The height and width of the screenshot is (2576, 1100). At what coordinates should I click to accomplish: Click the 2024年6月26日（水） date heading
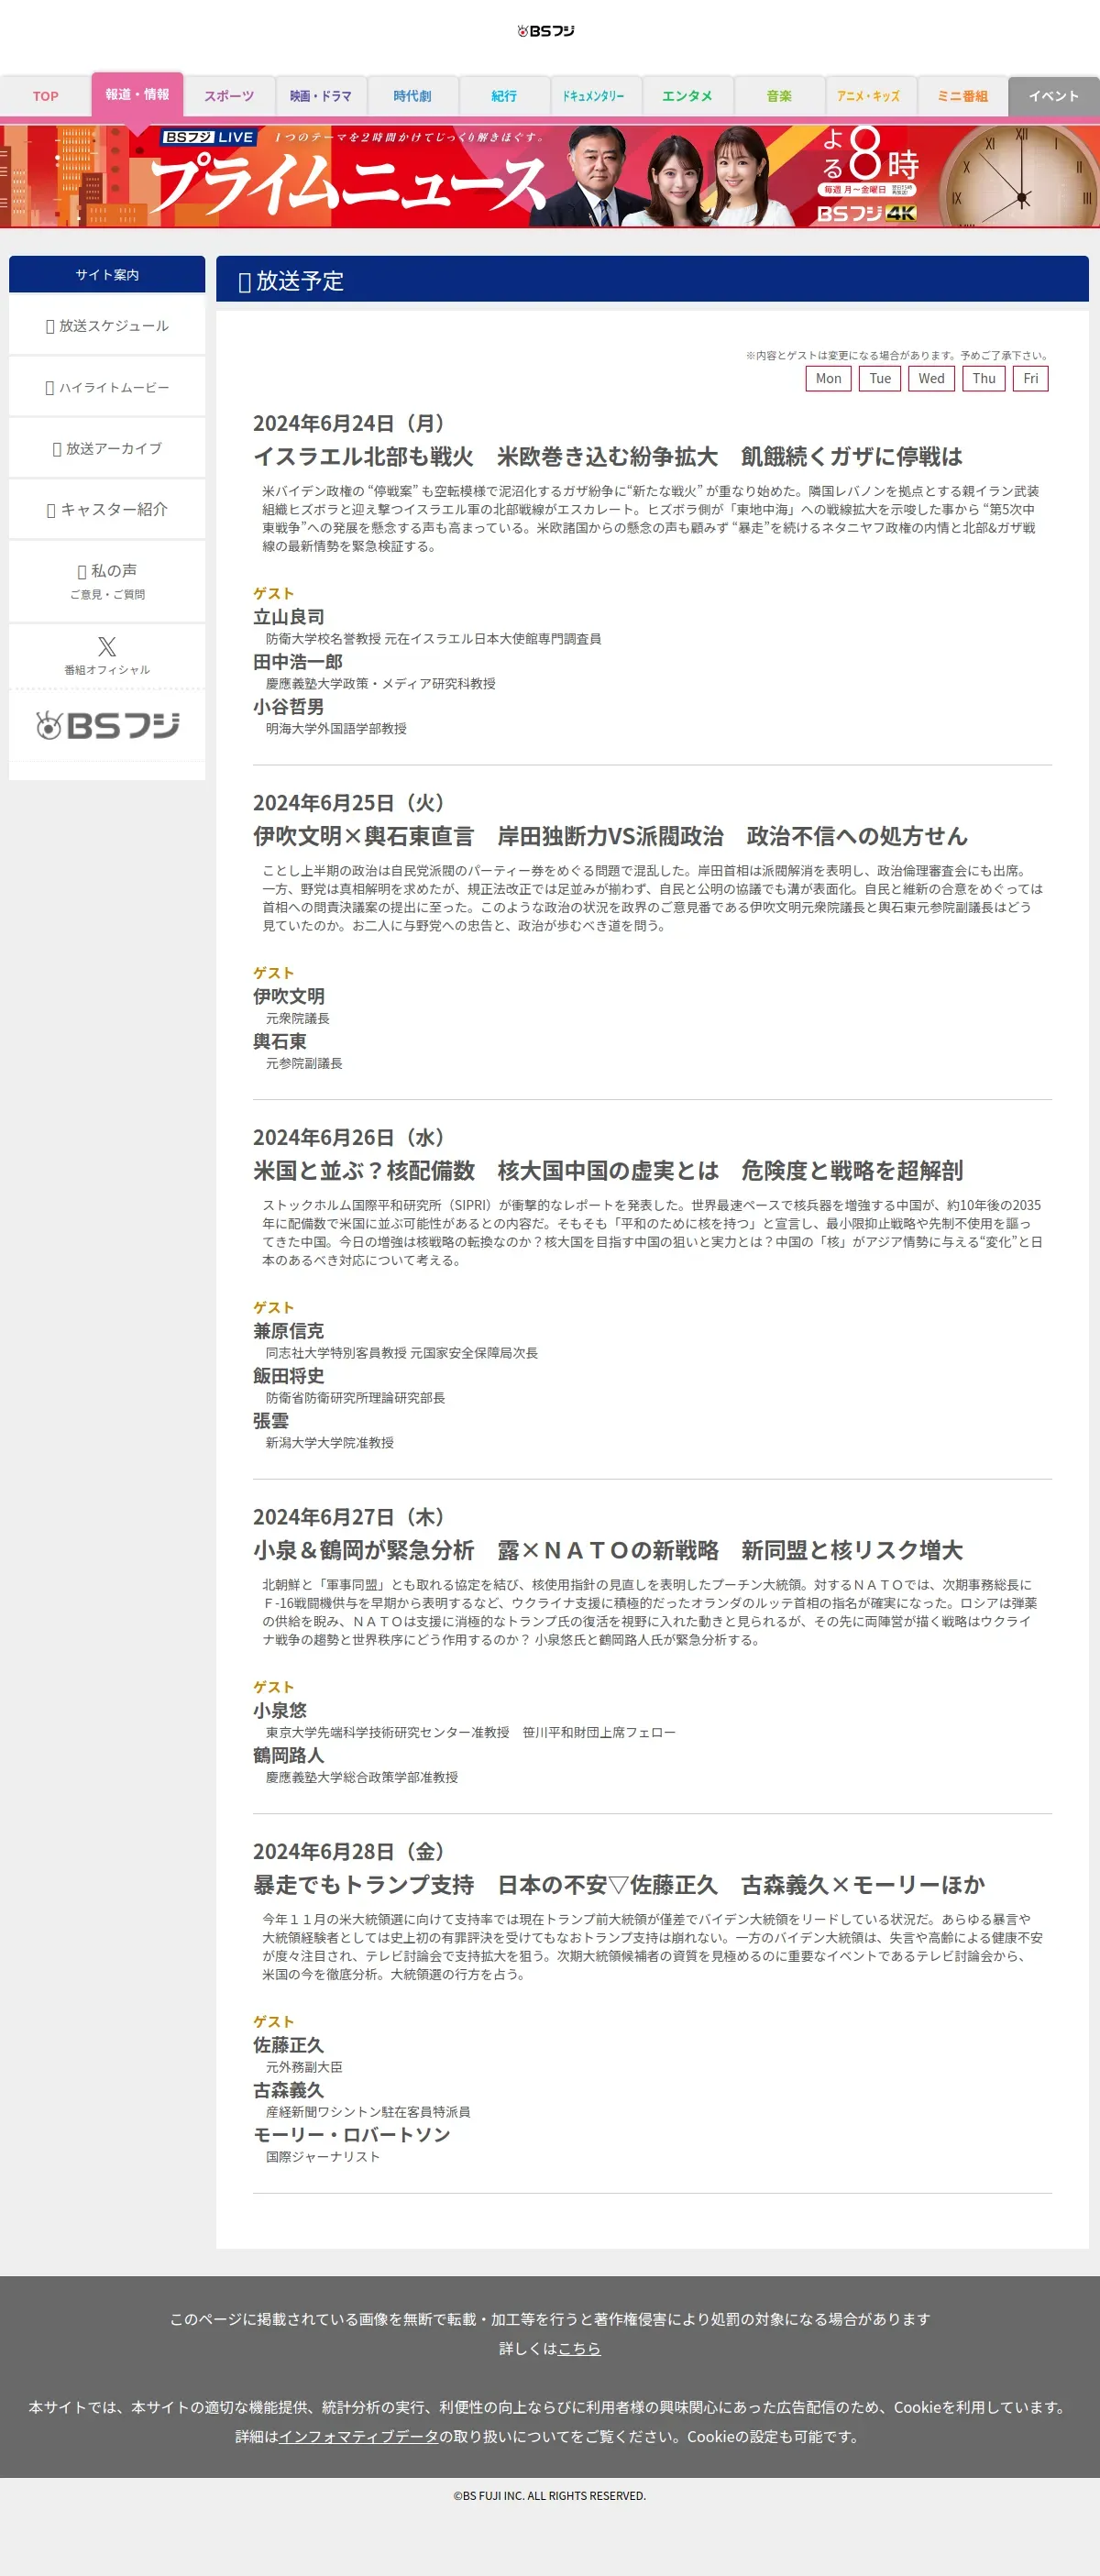click(349, 1137)
